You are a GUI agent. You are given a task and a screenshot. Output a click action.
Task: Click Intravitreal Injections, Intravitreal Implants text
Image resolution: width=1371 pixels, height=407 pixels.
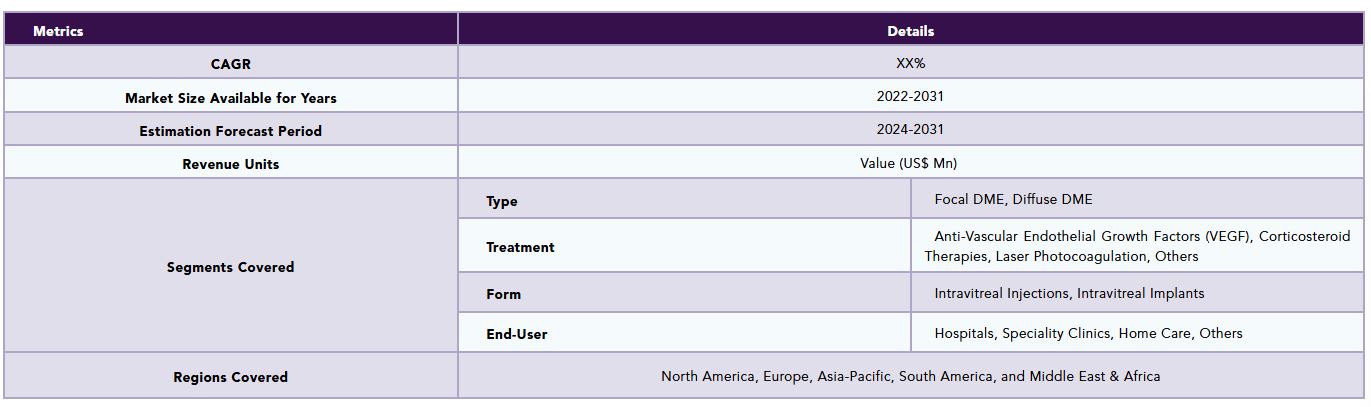tap(1069, 293)
